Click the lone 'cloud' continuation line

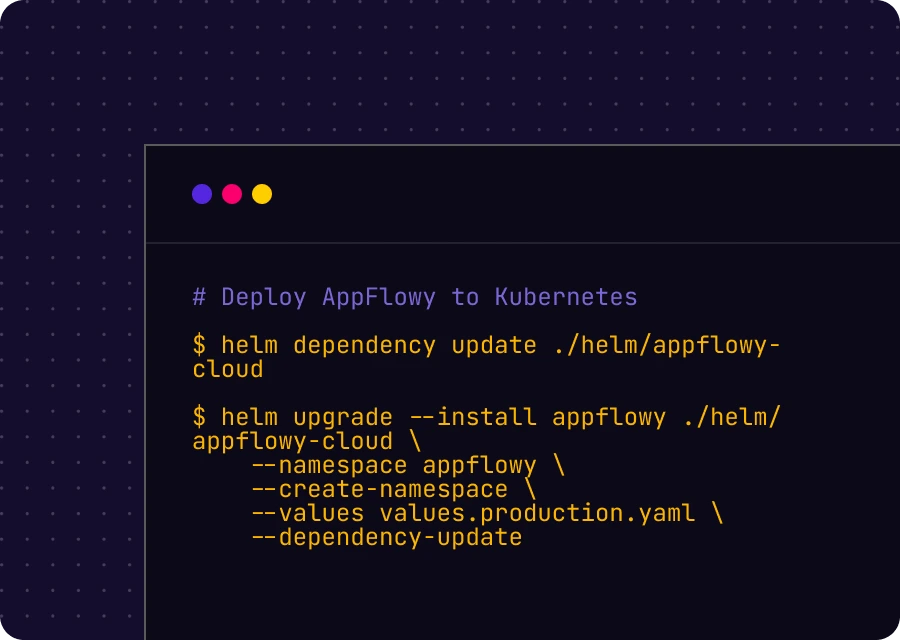point(228,370)
